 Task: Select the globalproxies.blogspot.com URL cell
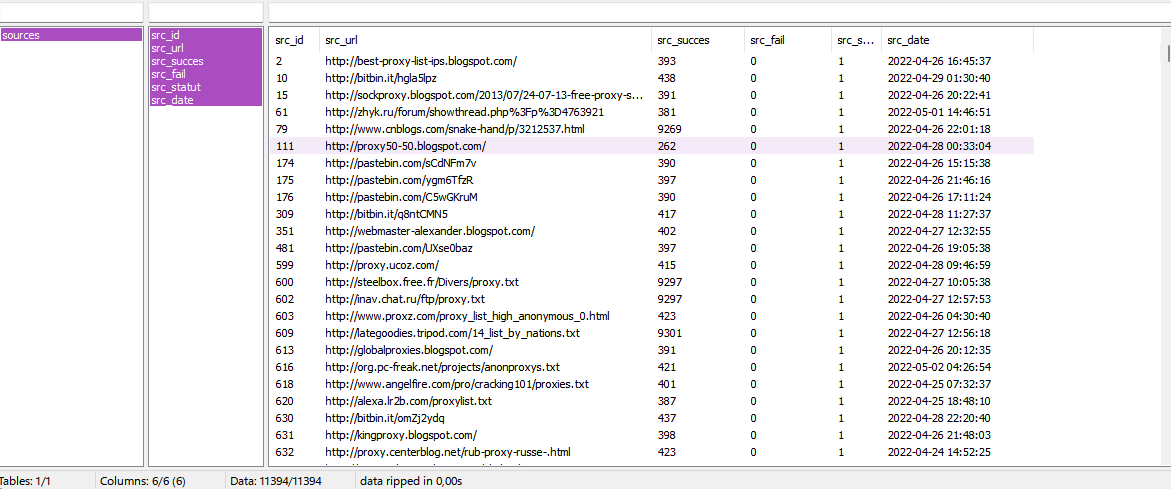click(x=409, y=349)
